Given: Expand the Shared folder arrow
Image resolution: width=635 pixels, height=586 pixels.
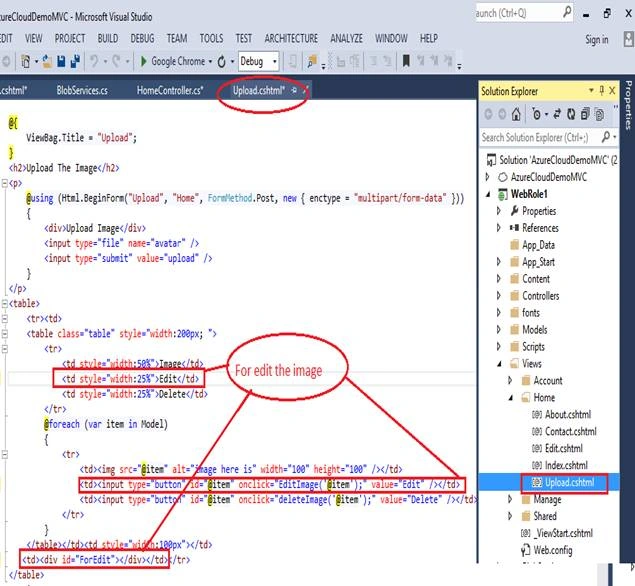Looking at the screenshot, I should click(x=510, y=516).
